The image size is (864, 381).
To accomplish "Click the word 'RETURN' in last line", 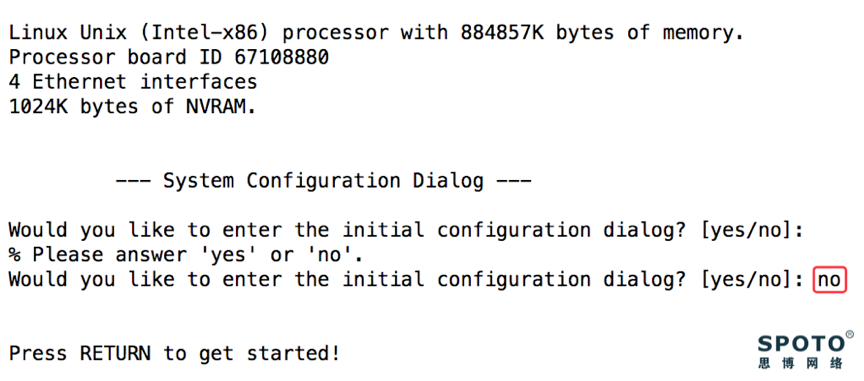I will pyautogui.click(x=115, y=353).
